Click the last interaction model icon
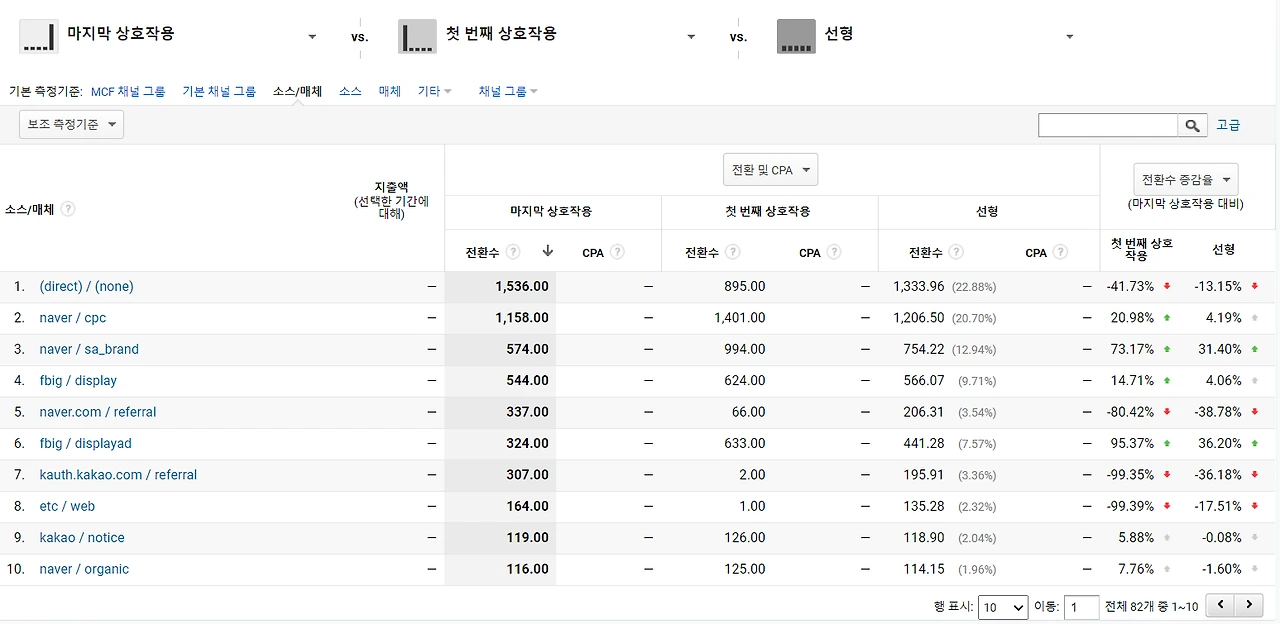 click(x=37, y=36)
